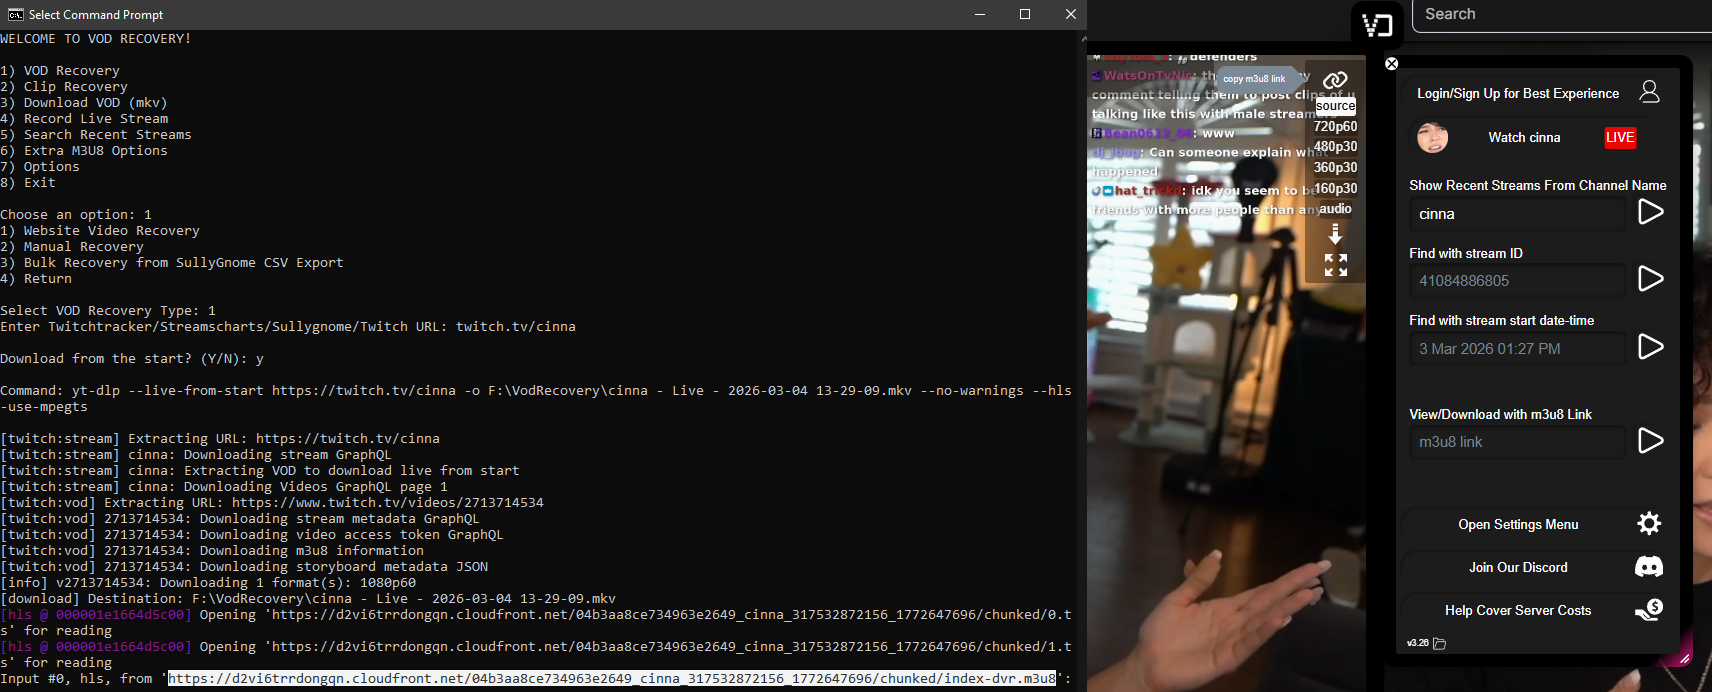Click the 'Download from the start? (Y/N): y' line
Image resolution: width=1712 pixels, height=692 pixels.
click(132, 359)
